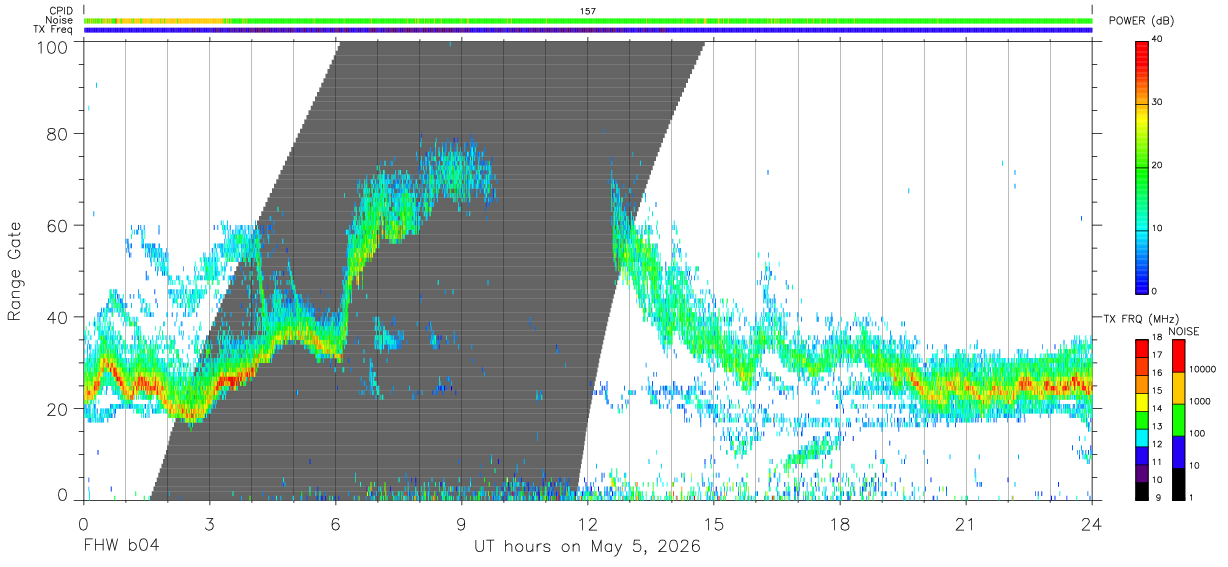The width and height of the screenshot is (1228, 567).
Task: Pick the green middle of the power colorbar
Action: pyautogui.click(x=1142, y=165)
